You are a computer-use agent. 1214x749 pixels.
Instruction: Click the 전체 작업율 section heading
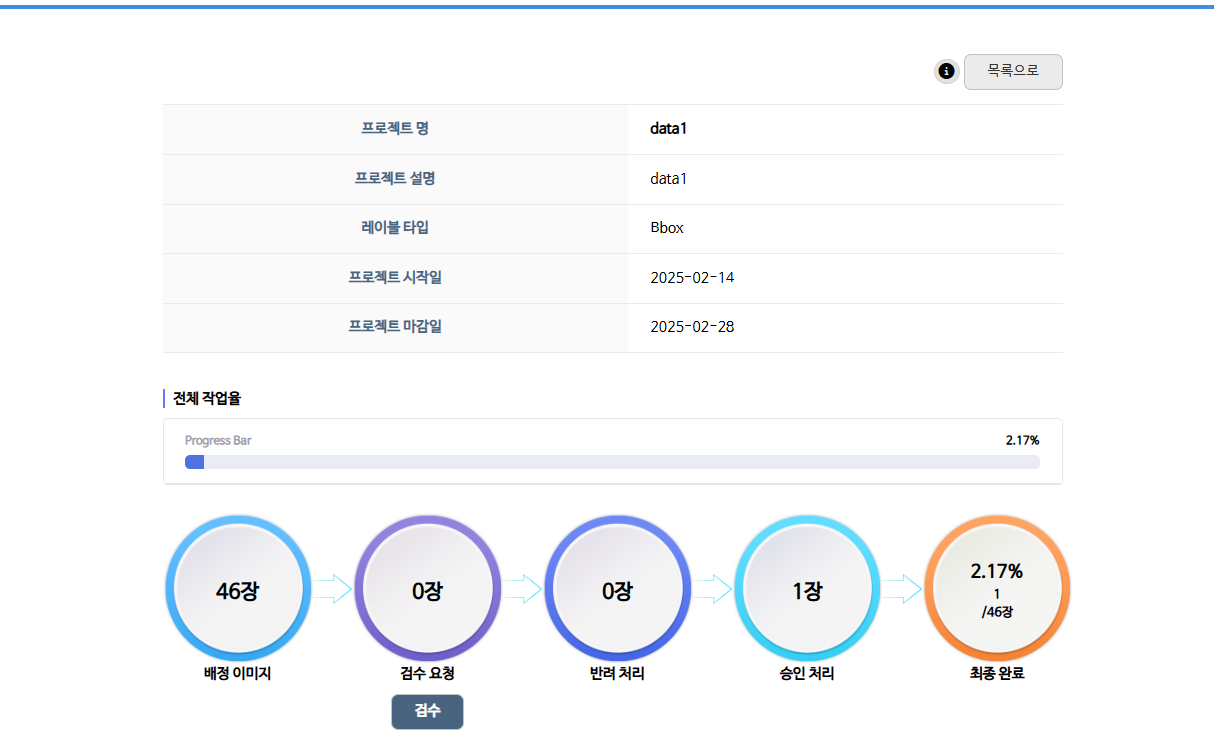[x=207, y=398]
